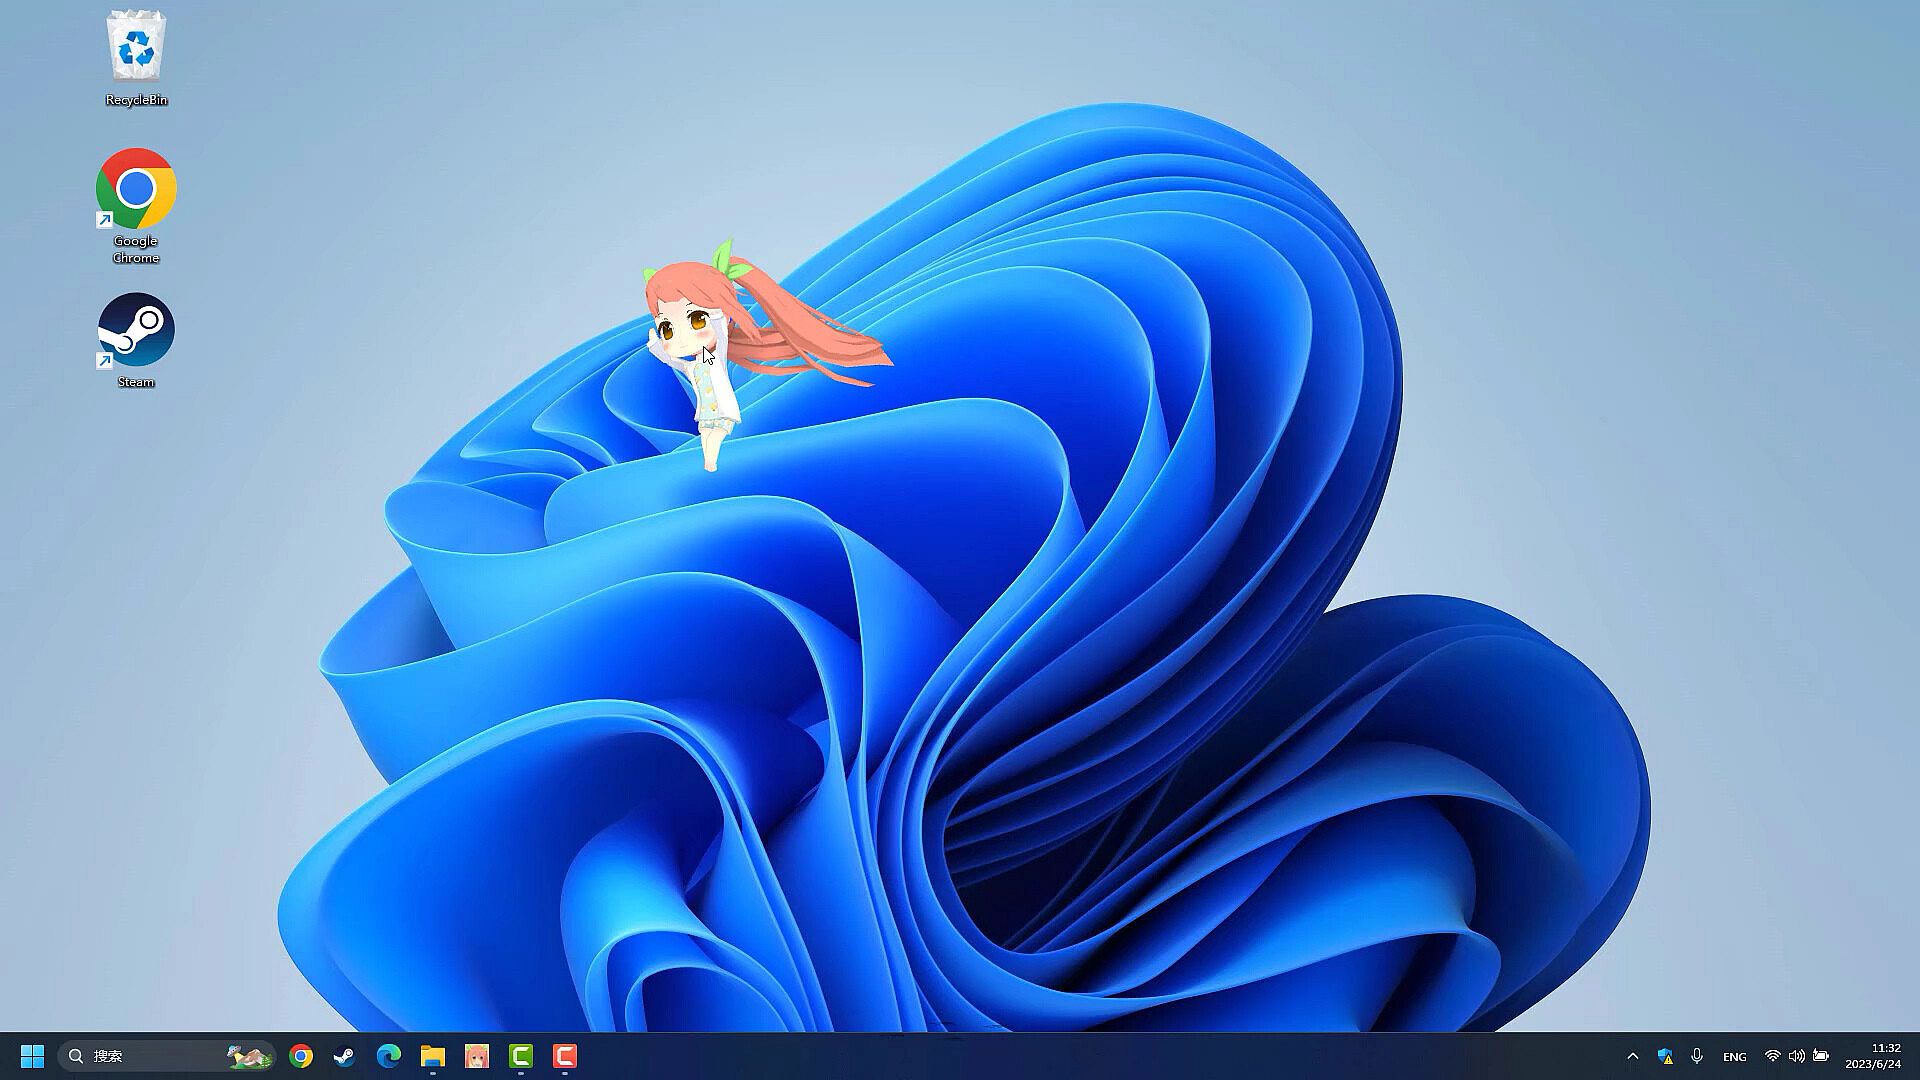Click the search highlight landscape image

248,1056
